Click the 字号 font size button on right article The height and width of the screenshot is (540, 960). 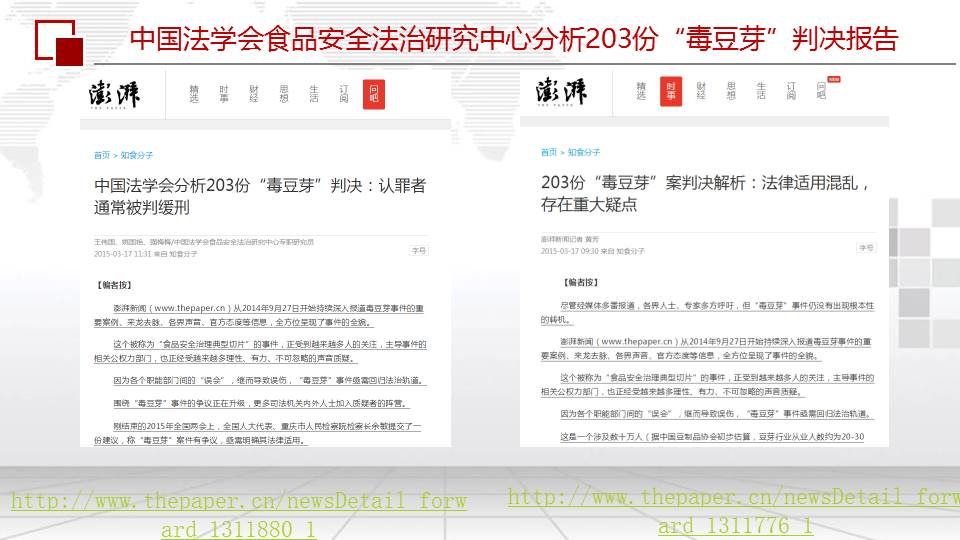866,246
